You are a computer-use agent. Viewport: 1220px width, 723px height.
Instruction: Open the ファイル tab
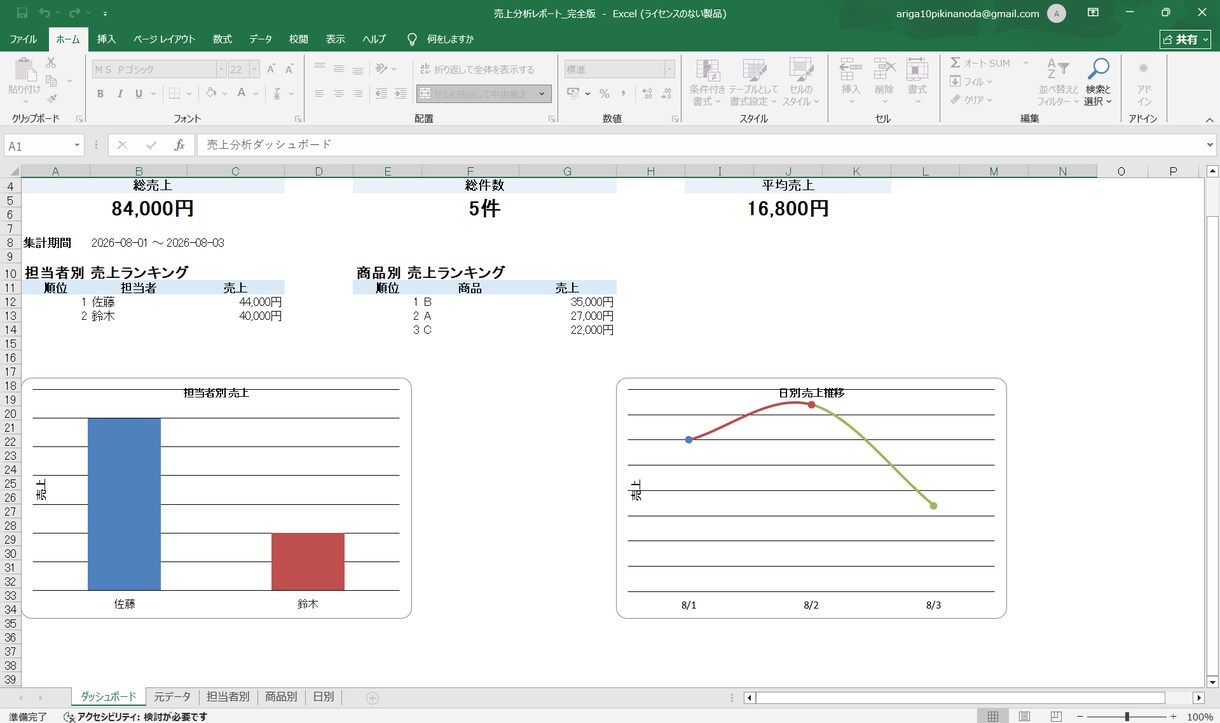click(23, 39)
